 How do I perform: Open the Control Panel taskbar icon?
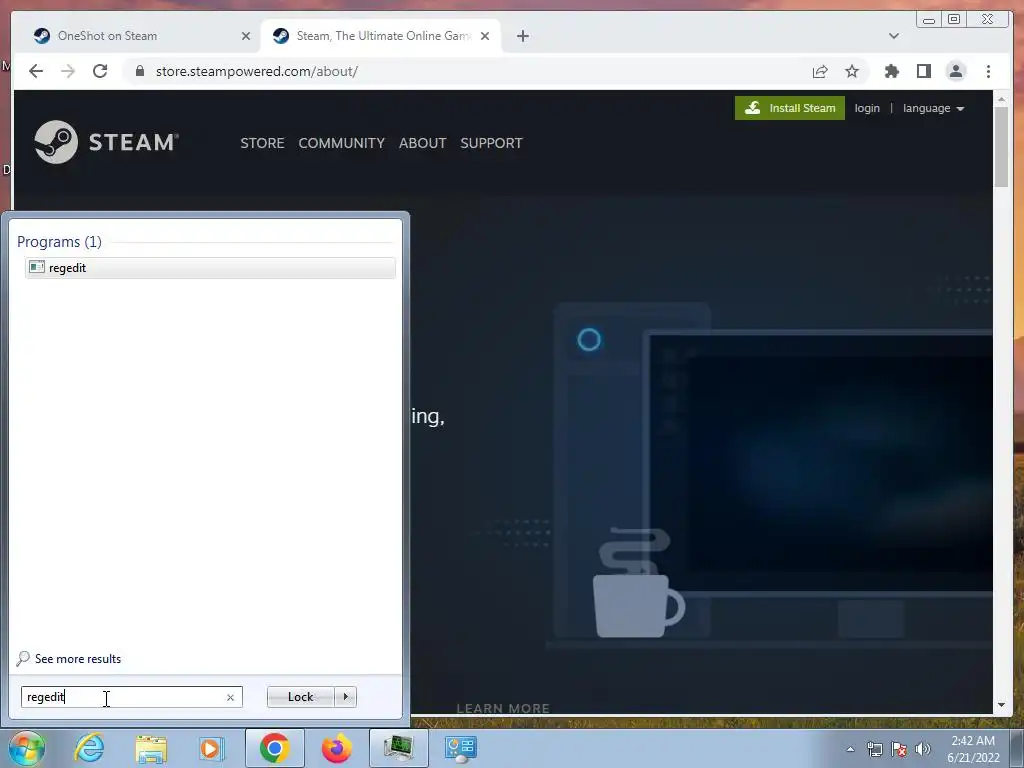(461, 748)
